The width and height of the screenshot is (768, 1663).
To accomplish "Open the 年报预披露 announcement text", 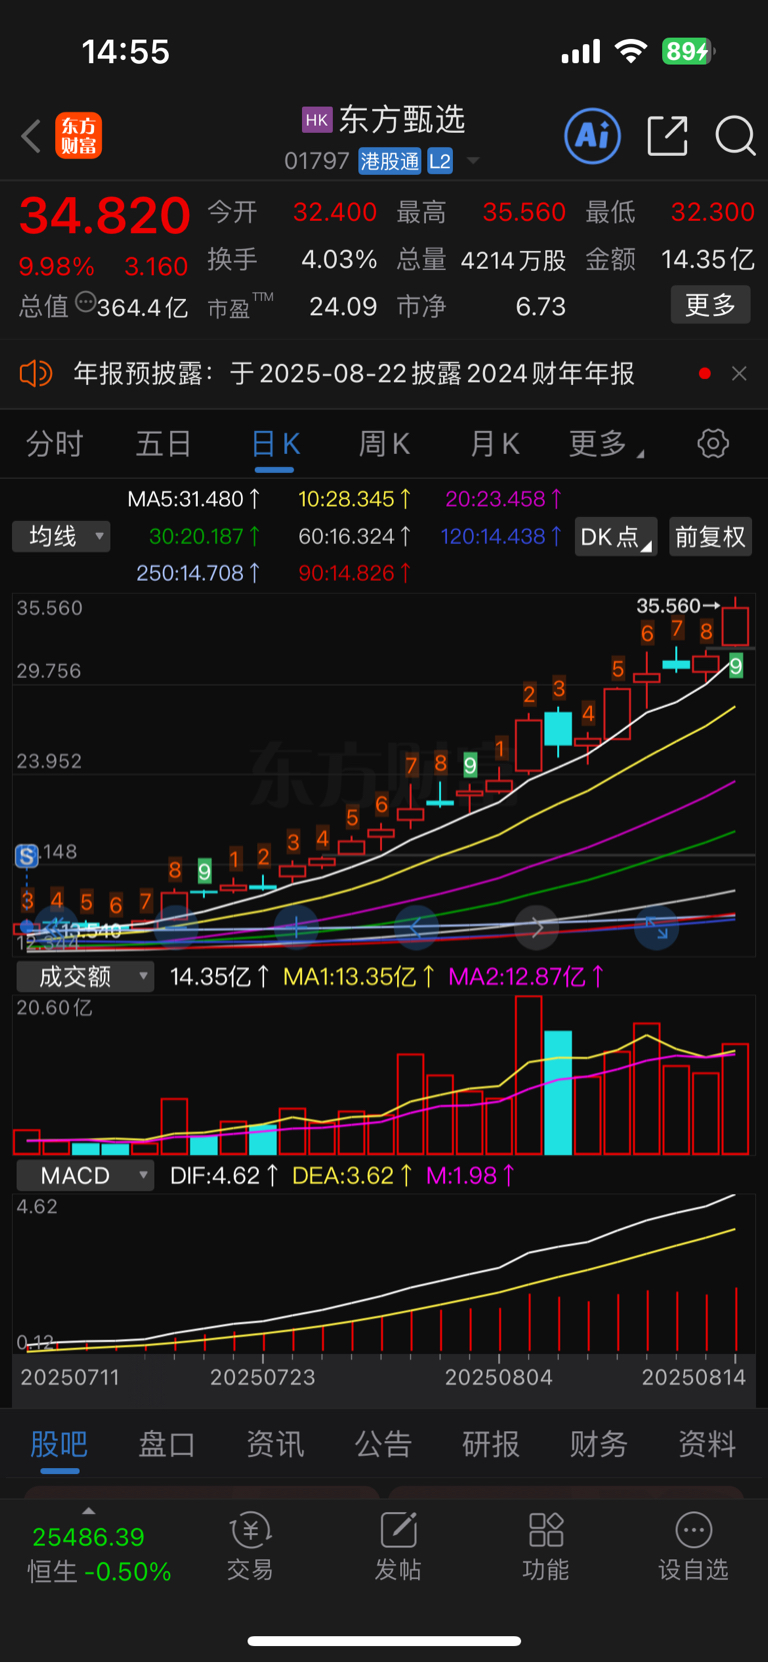I will [354, 374].
